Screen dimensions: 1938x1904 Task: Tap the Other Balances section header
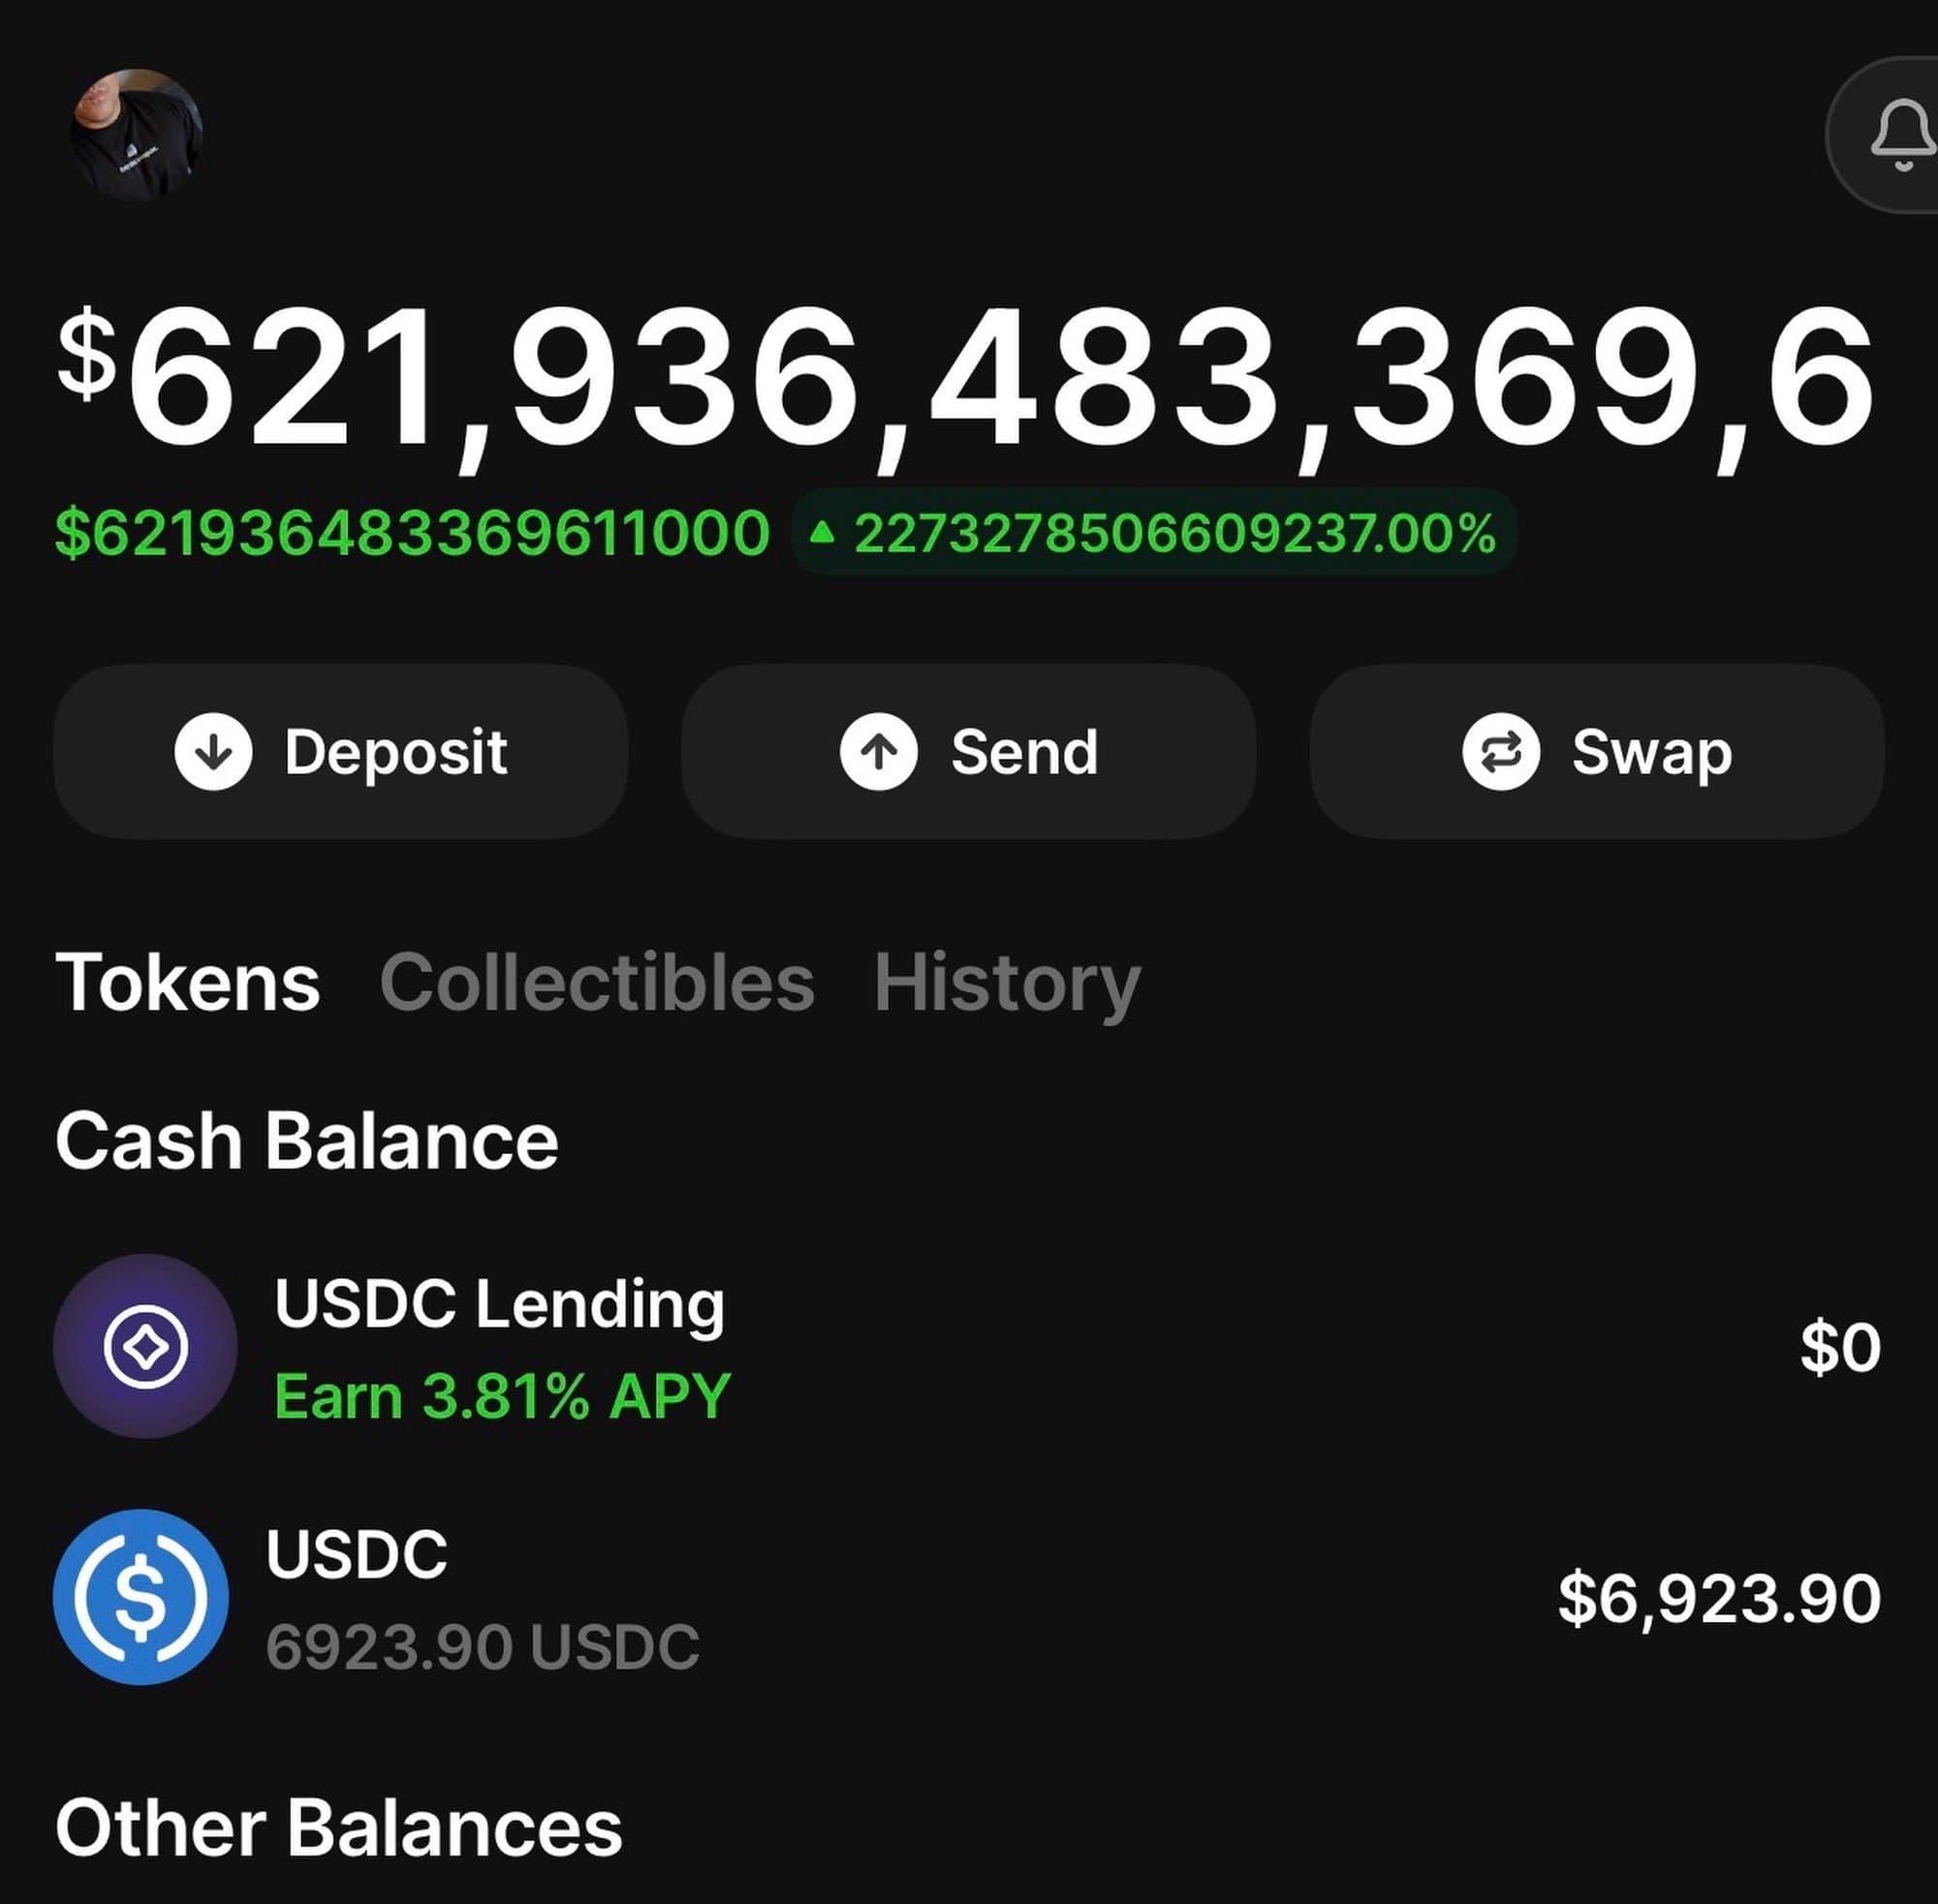[x=339, y=1829]
